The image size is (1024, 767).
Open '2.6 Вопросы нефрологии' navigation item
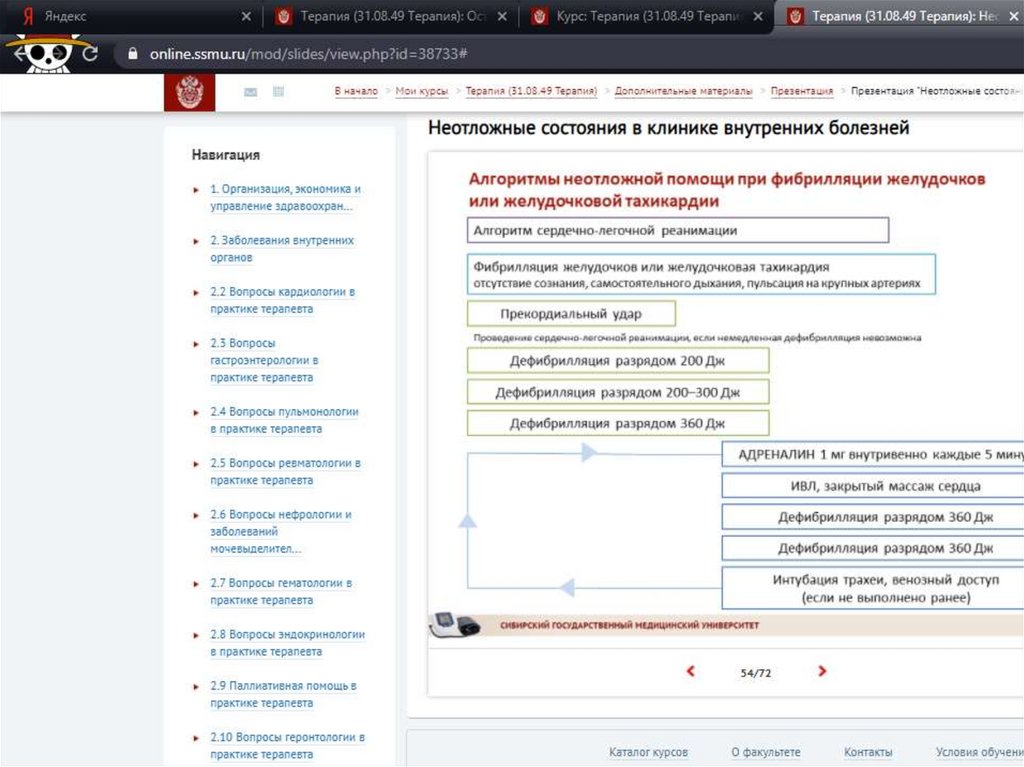coord(281,532)
